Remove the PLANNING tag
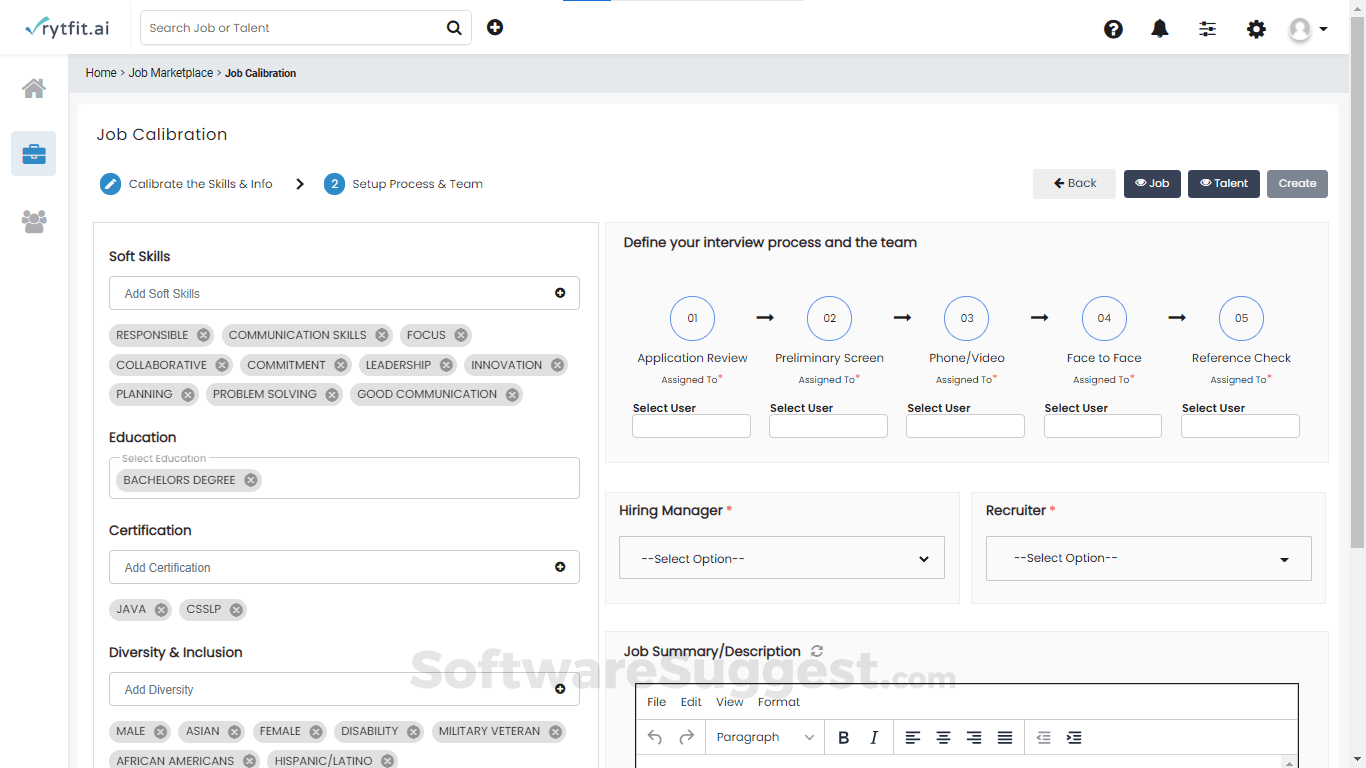 click(187, 394)
